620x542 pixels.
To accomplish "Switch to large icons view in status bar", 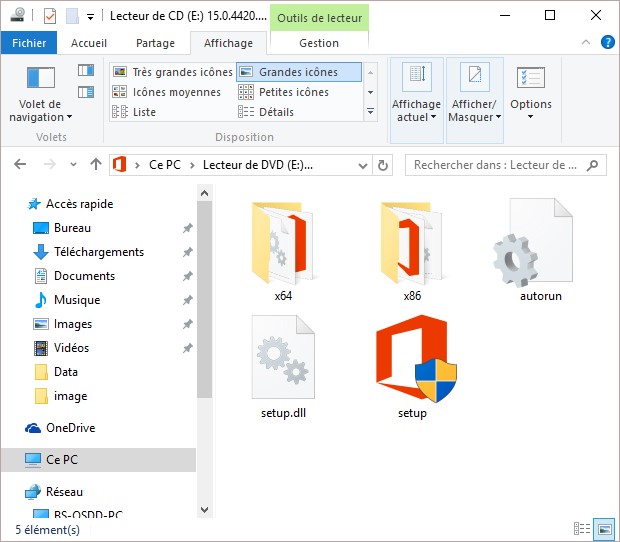I will 603,528.
